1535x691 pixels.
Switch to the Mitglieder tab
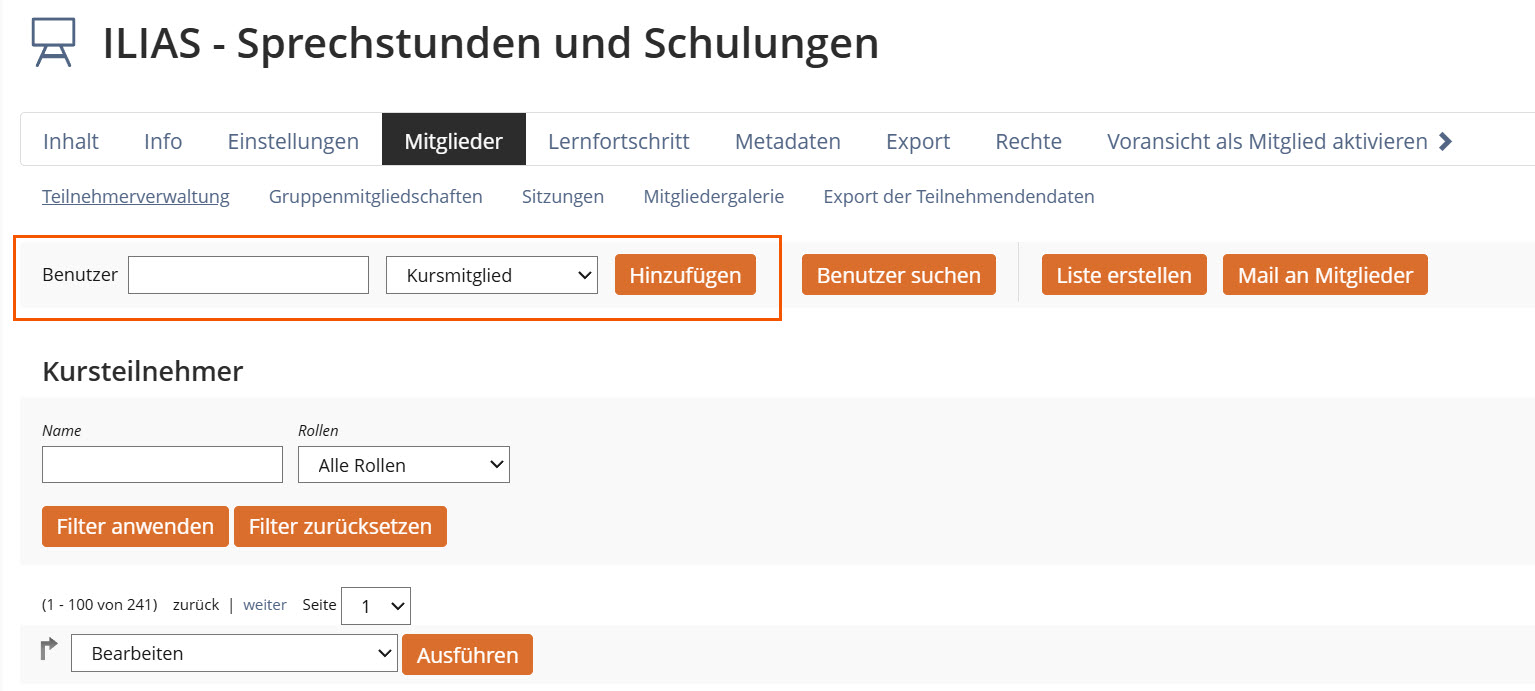pyautogui.click(x=453, y=140)
